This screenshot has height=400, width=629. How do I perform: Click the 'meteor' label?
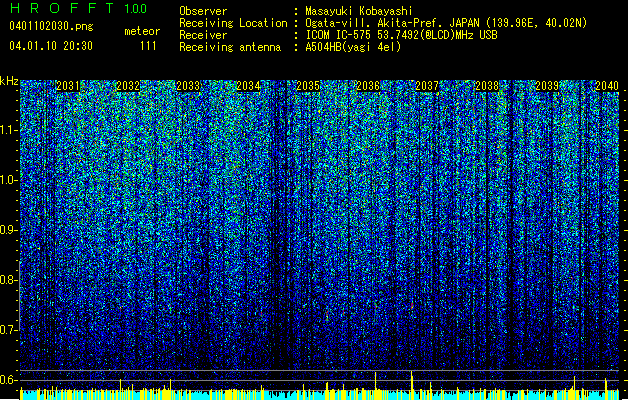(x=142, y=31)
